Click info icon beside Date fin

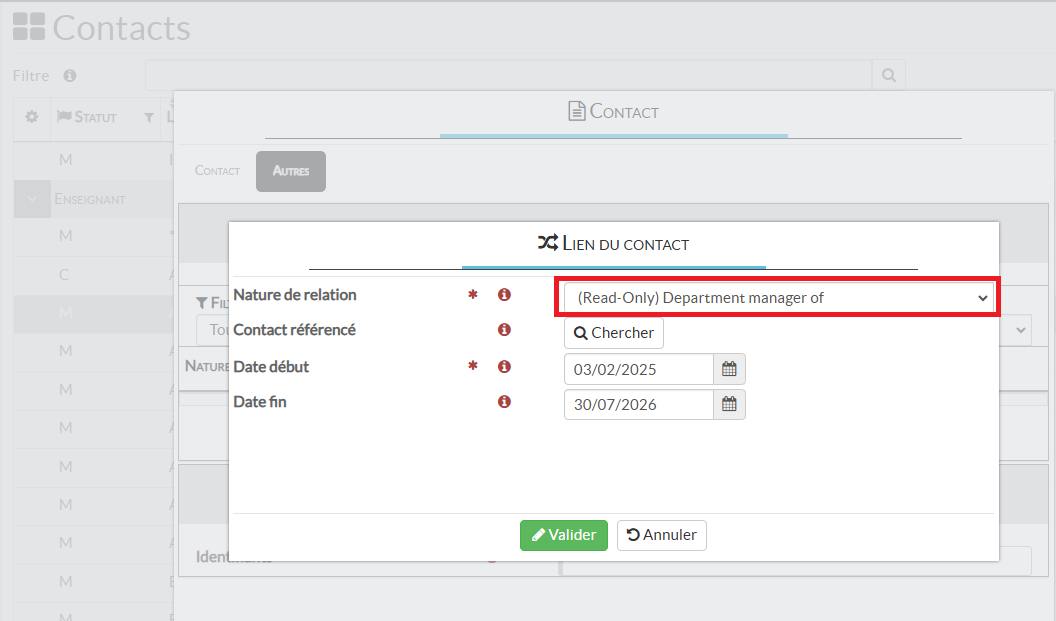point(504,402)
